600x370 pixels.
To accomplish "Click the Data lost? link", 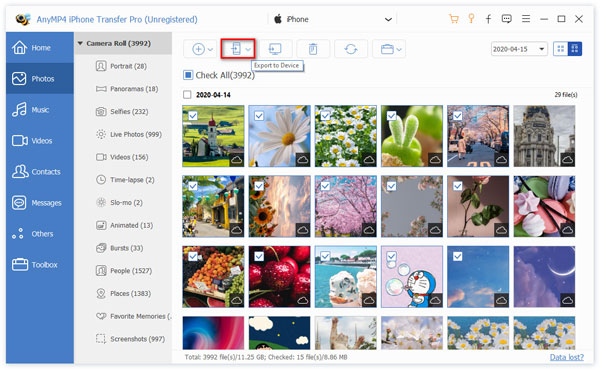I will click(x=567, y=357).
